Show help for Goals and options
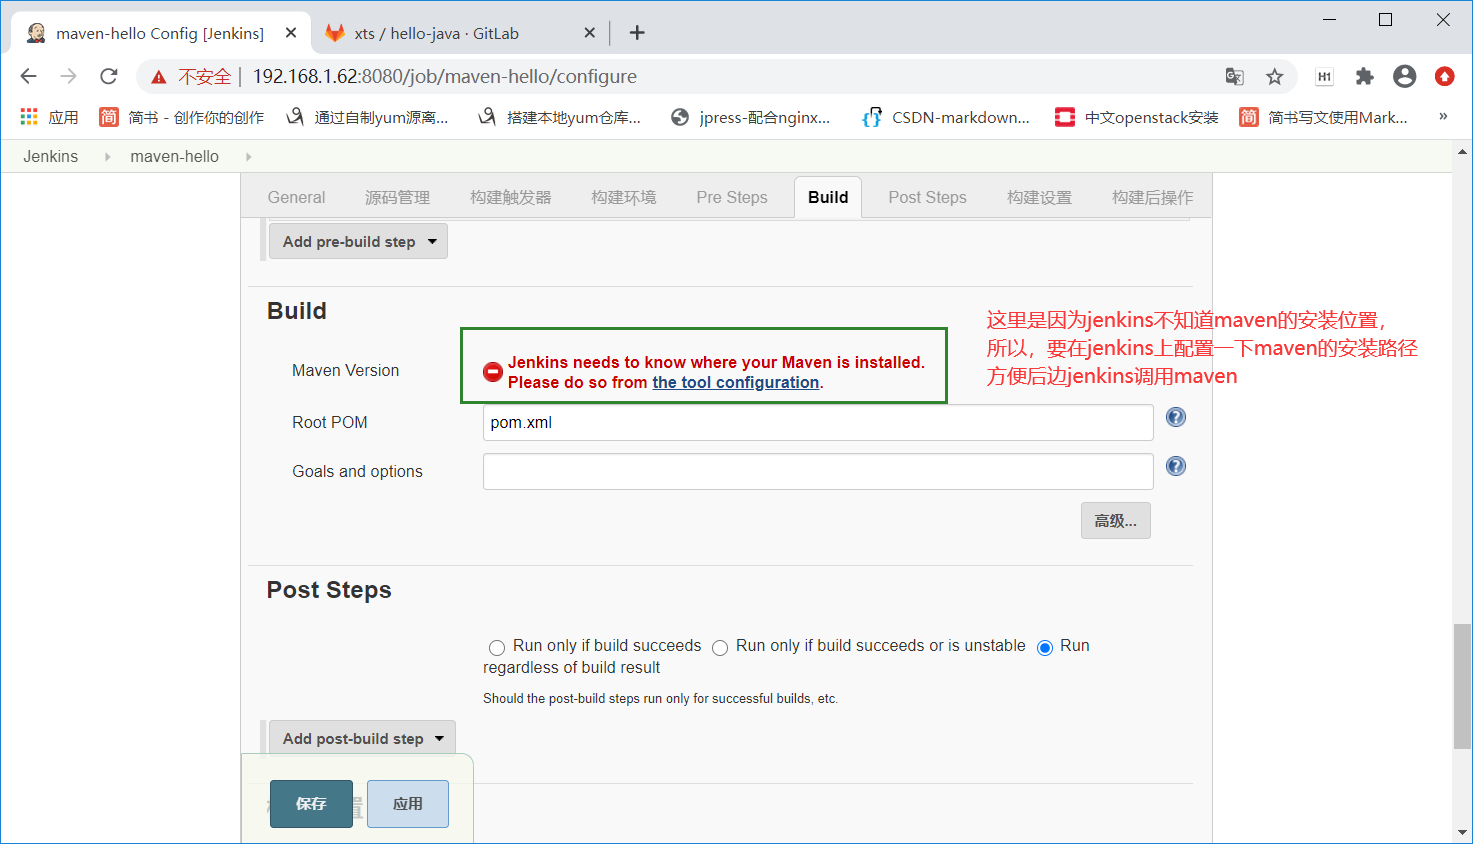This screenshot has width=1473, height=844. 1176,466
